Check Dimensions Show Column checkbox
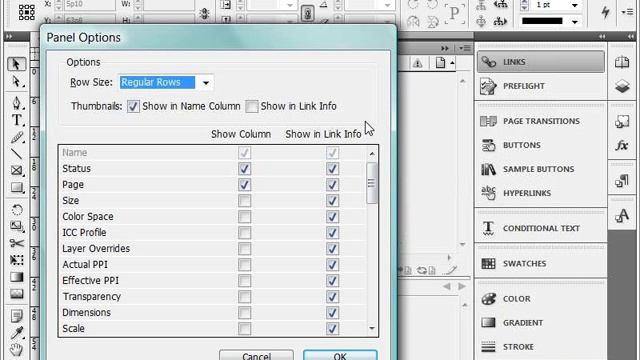The height and width of the screenshot is (360, 640). (244, 313)
